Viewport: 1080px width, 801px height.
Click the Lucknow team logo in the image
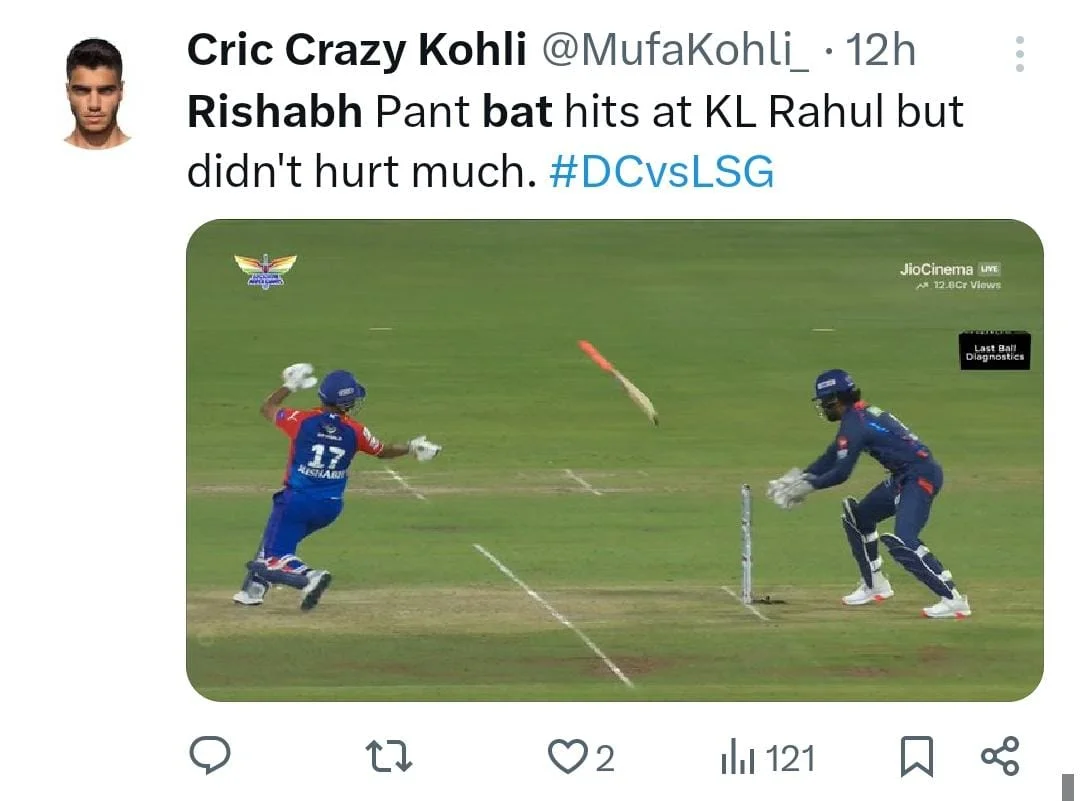coord(265,270)
